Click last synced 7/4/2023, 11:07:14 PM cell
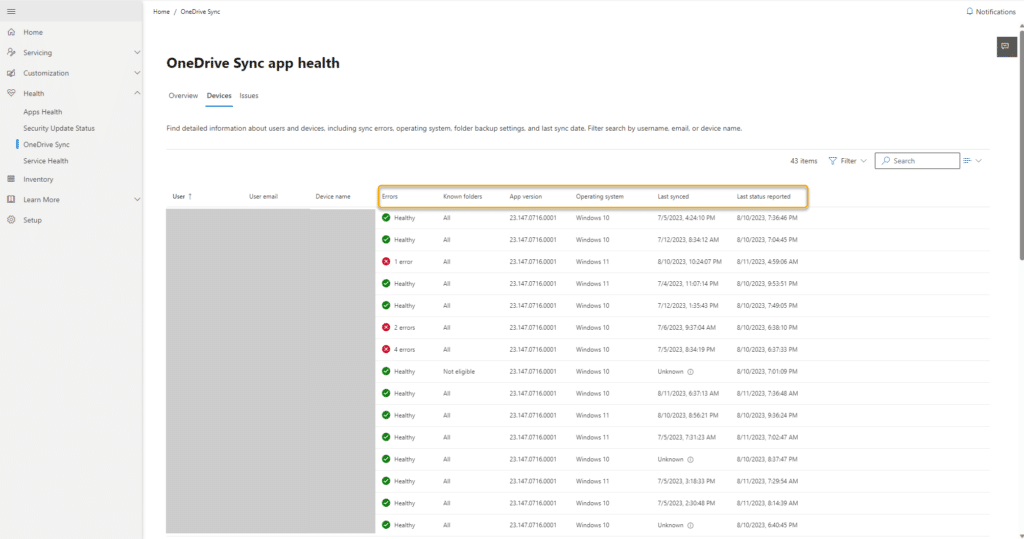1024x539 pixels. [688, 284]
